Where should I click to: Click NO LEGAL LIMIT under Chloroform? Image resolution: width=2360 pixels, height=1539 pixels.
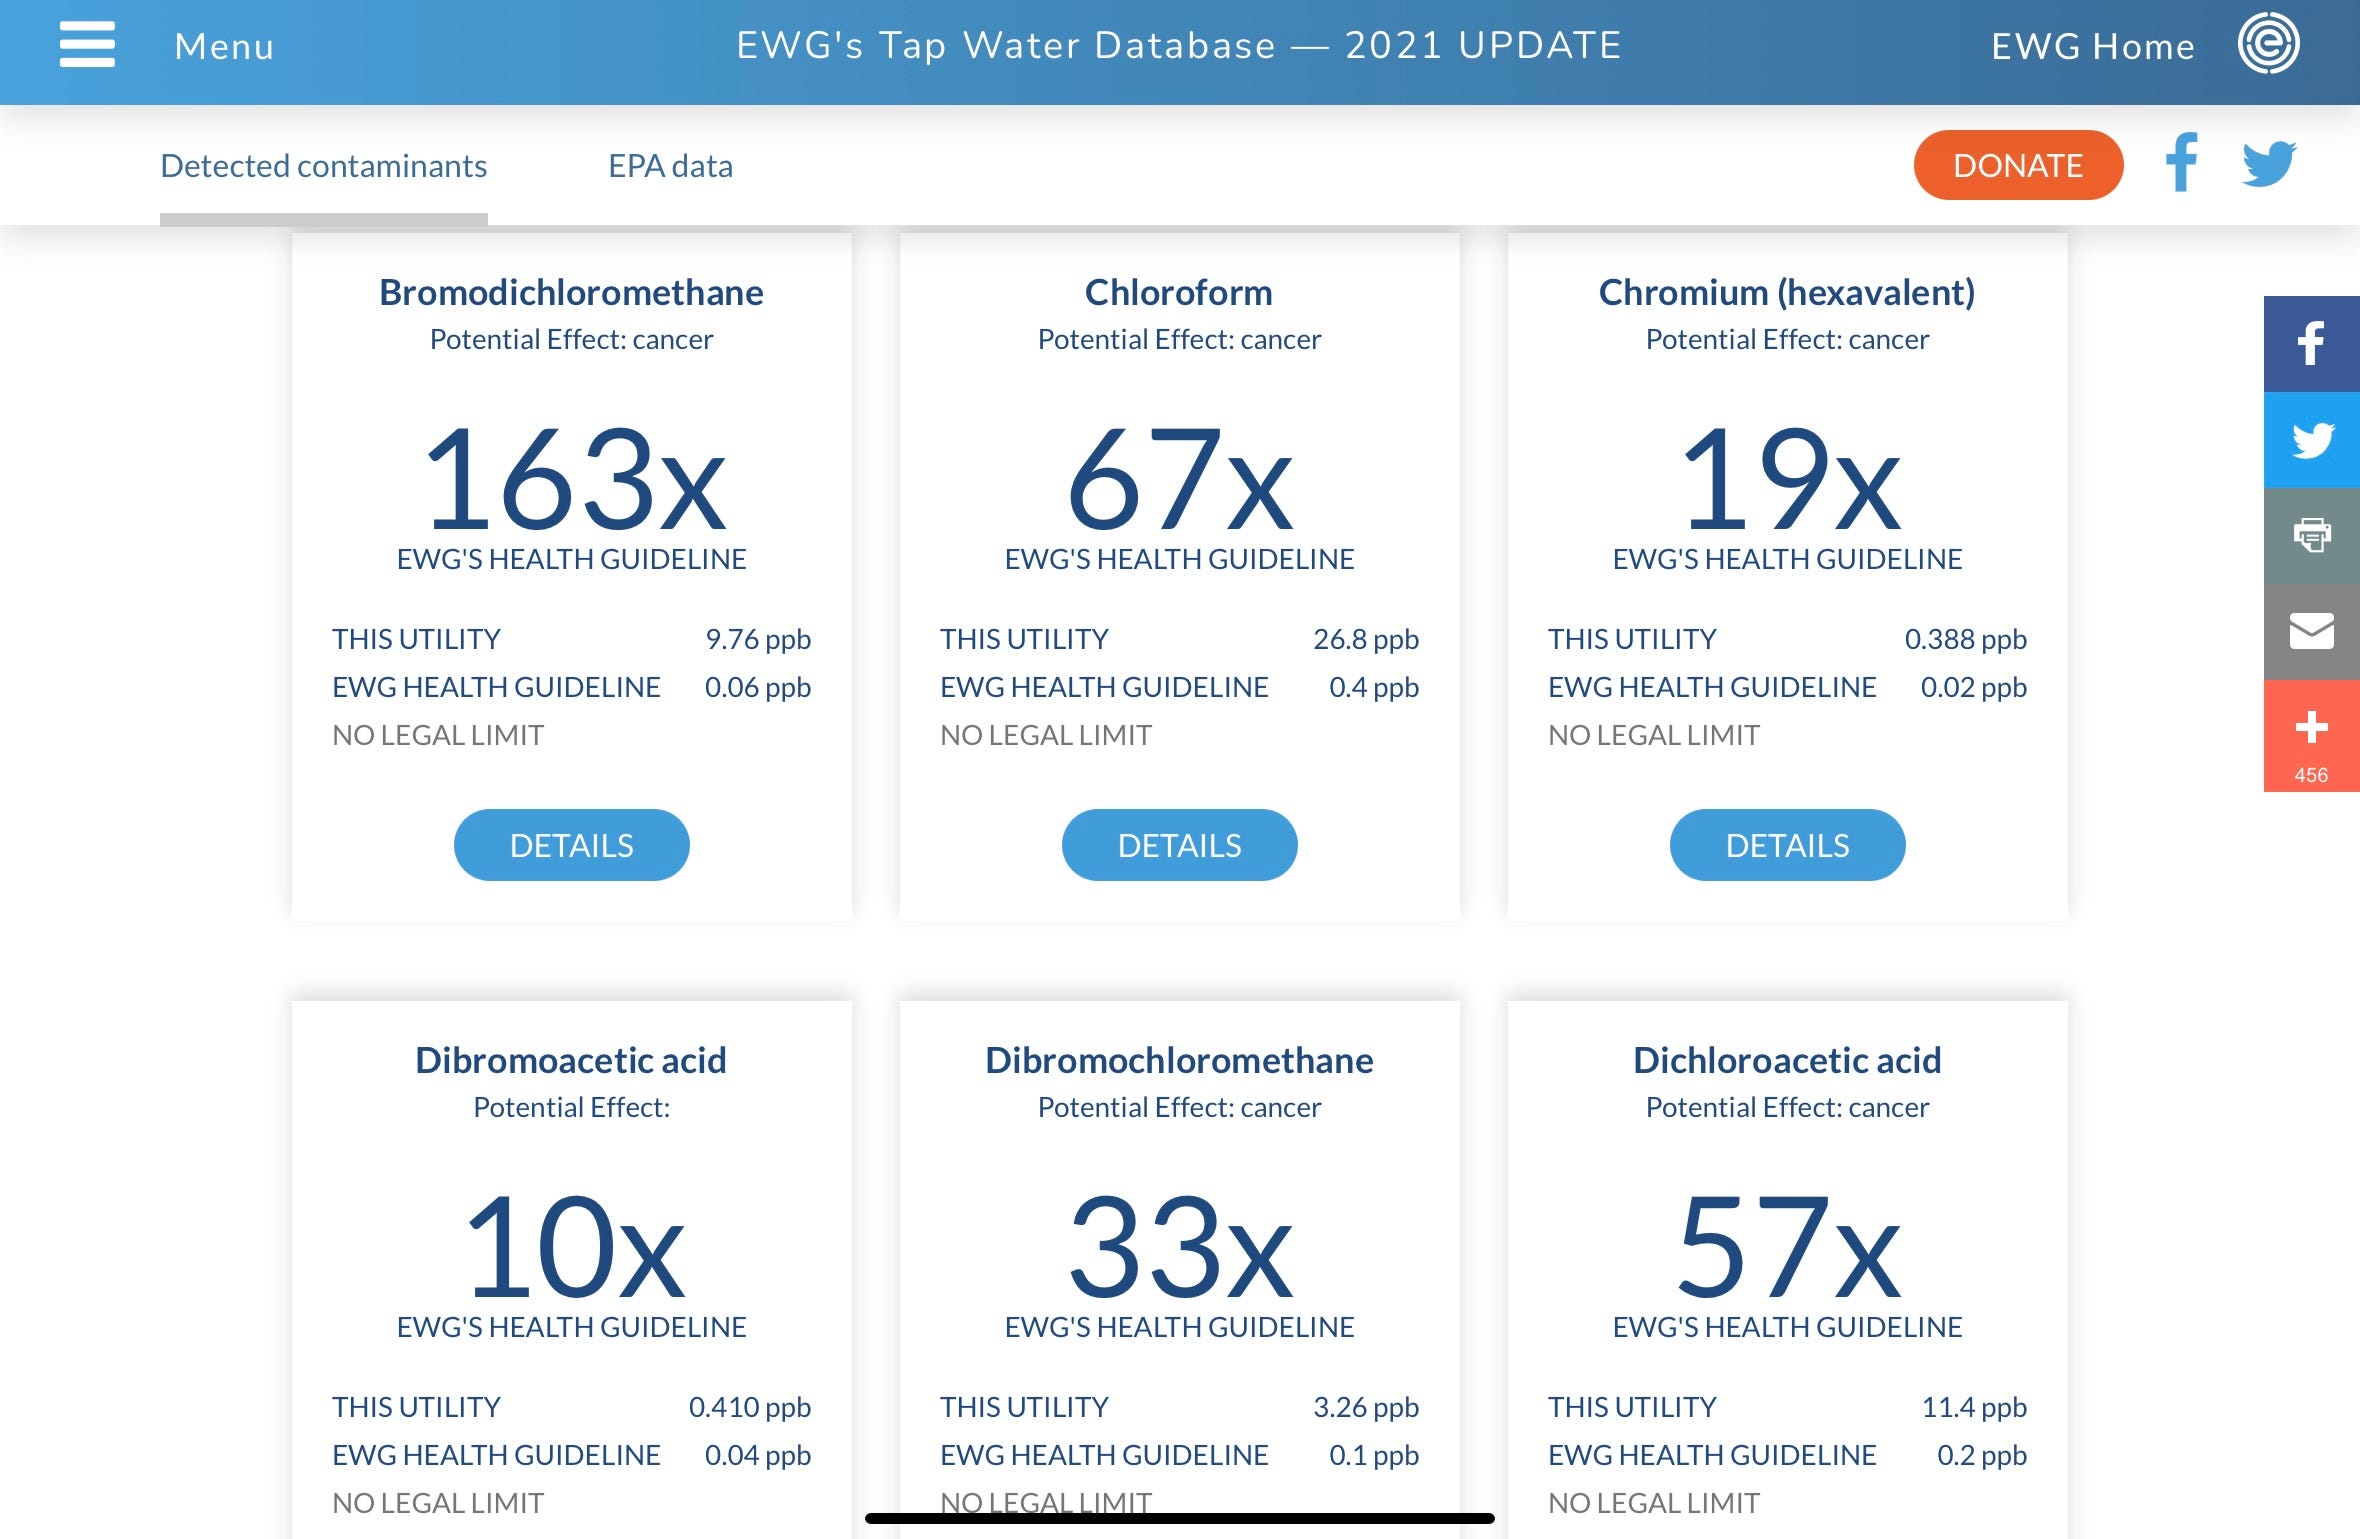(1046, 735)
